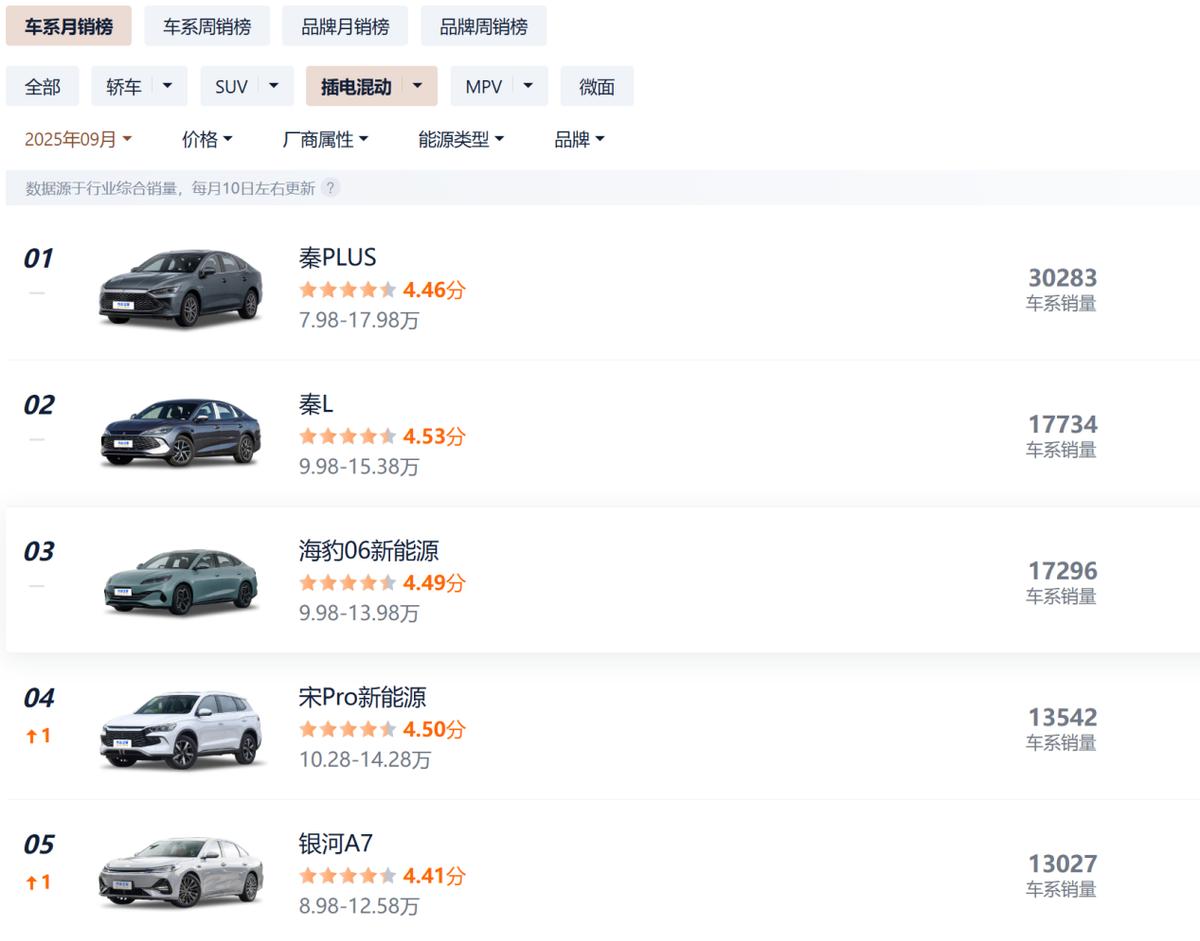Expand the MPV dropdown arrow

[528, 86]
